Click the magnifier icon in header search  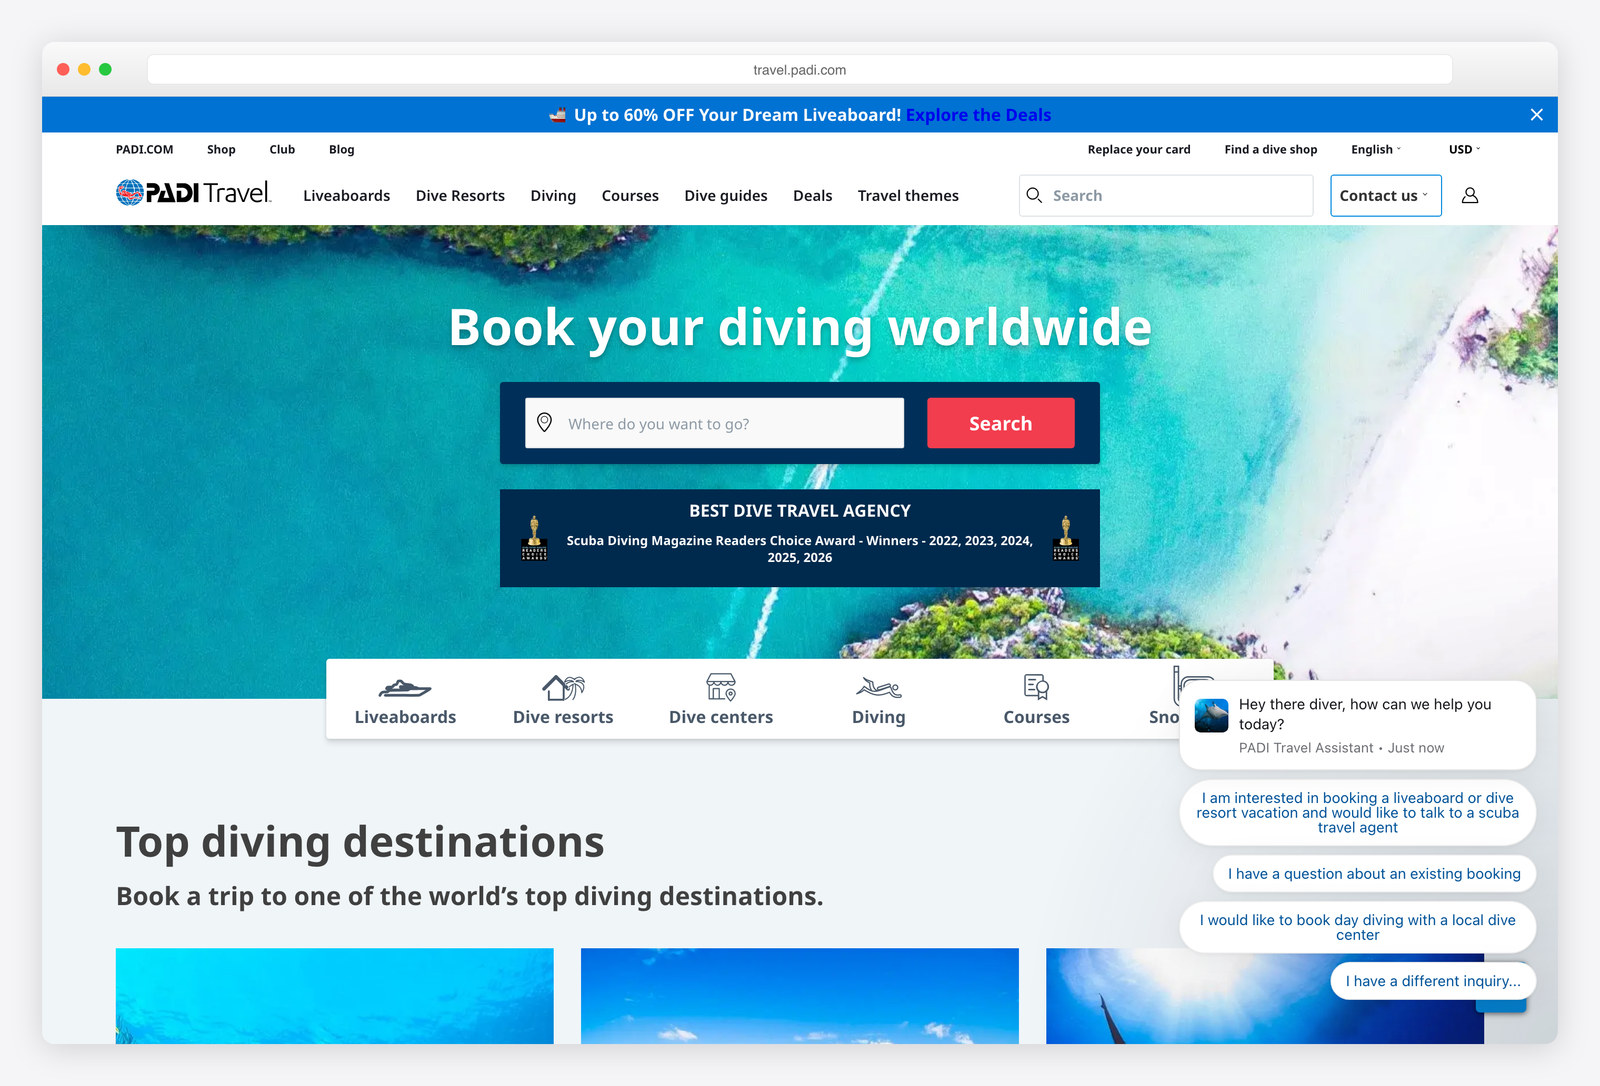coord(1034,196)
